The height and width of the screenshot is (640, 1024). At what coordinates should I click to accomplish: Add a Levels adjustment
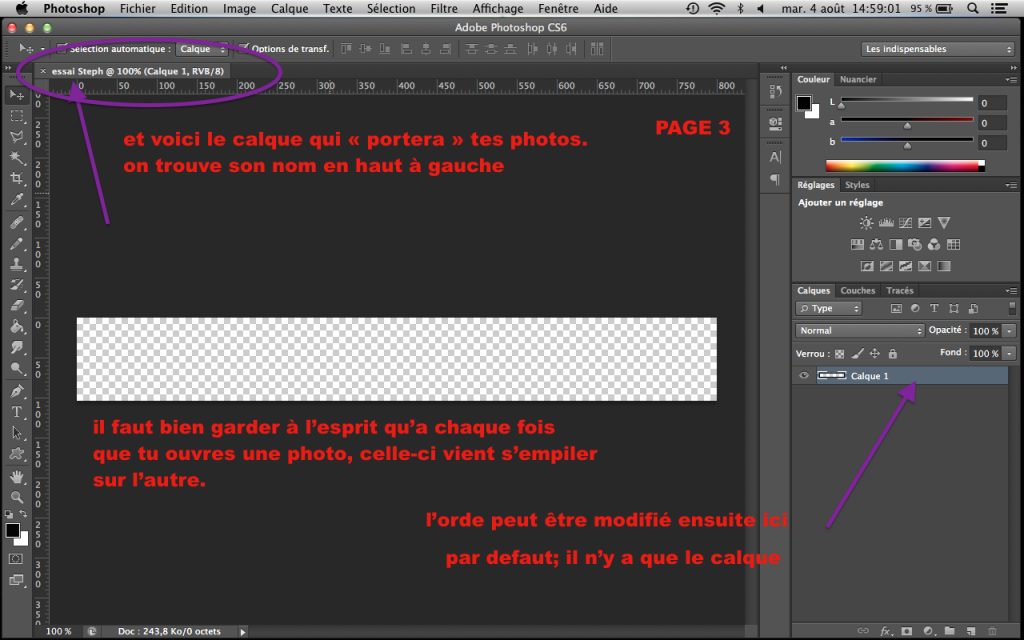click(886, 223)
